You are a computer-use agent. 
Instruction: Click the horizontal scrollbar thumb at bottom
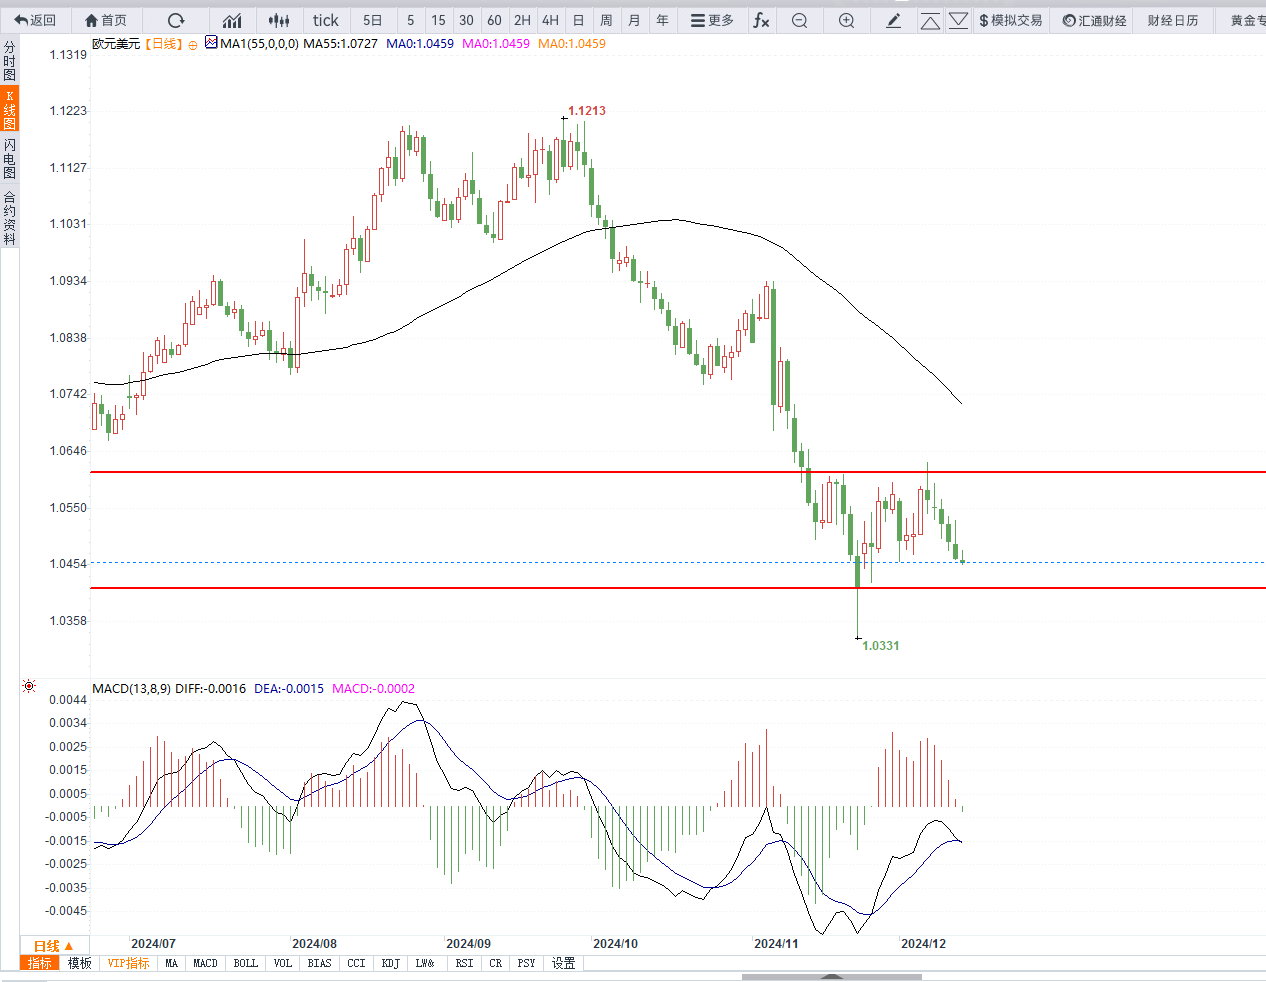pos(832,977)
